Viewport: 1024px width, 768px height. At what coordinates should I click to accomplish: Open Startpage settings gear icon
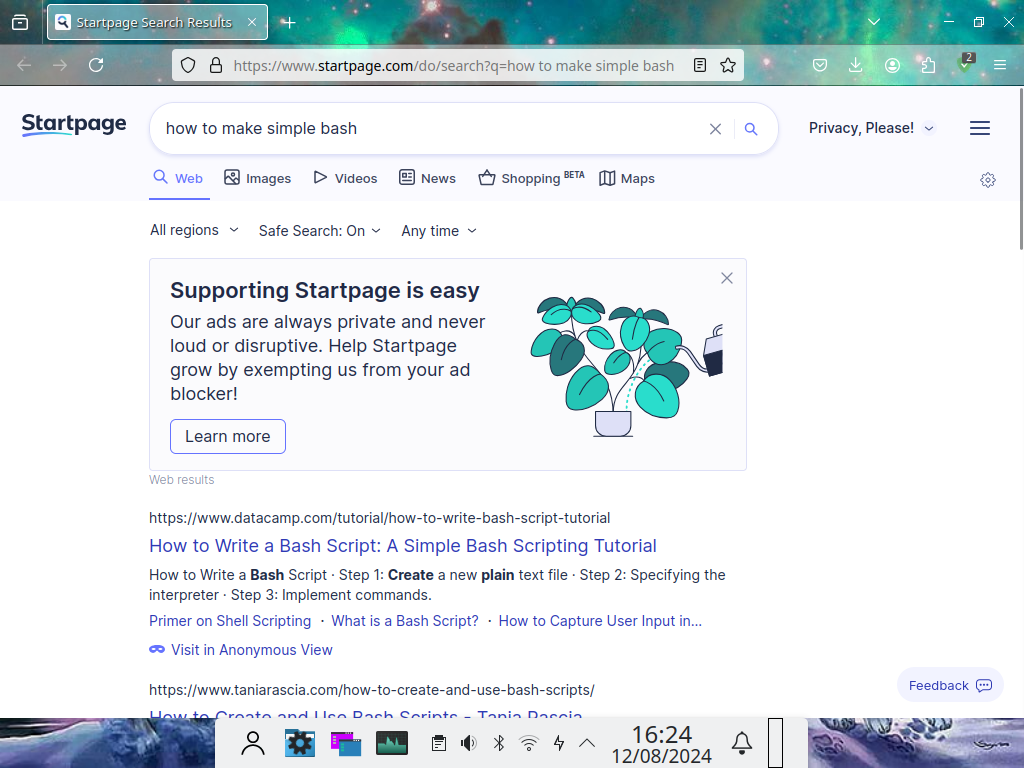click(987, 180)
